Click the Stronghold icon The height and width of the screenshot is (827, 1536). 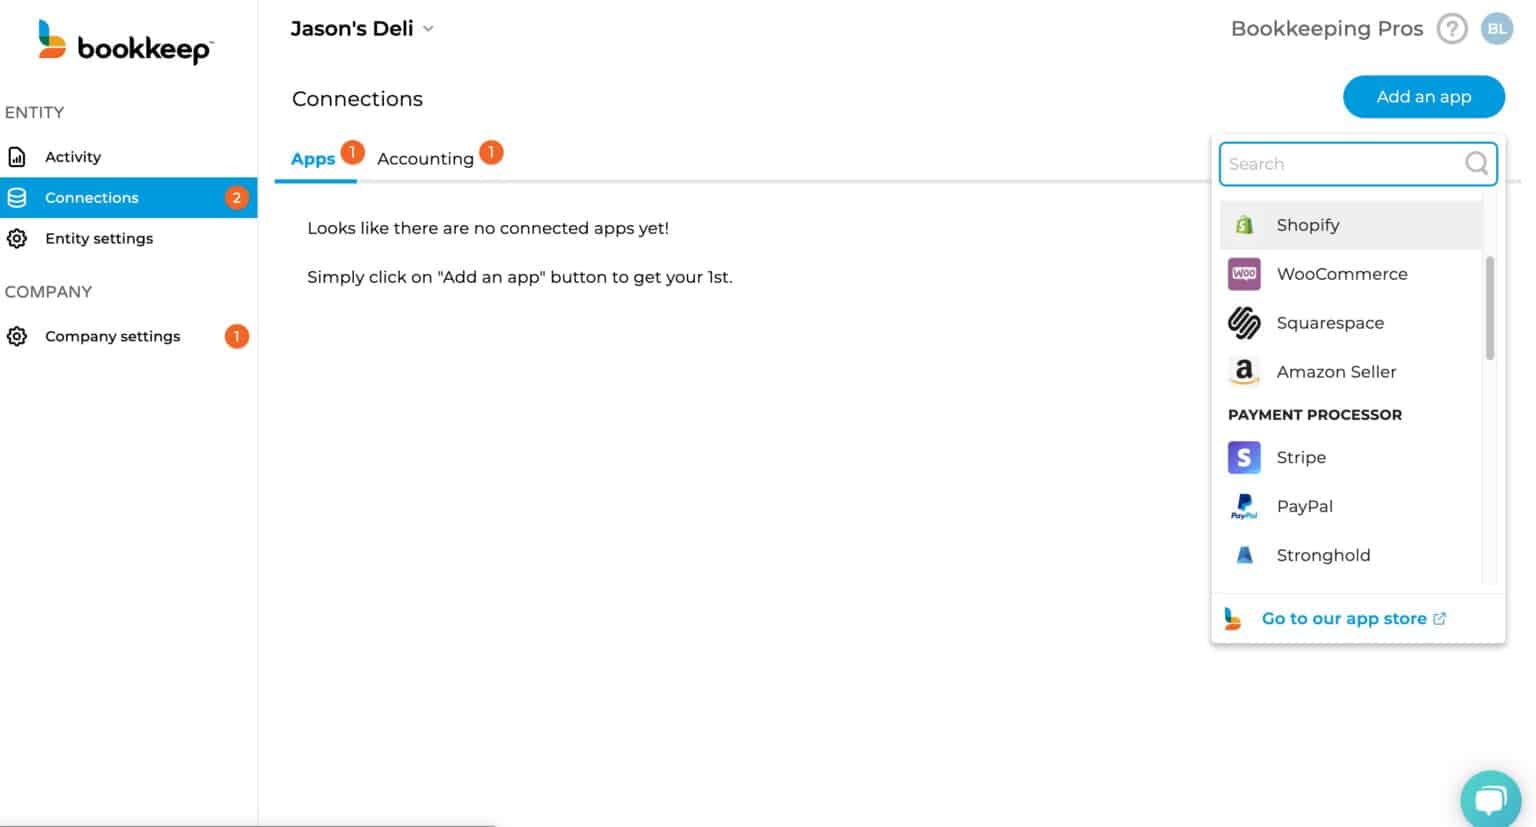coord(1244,555)
